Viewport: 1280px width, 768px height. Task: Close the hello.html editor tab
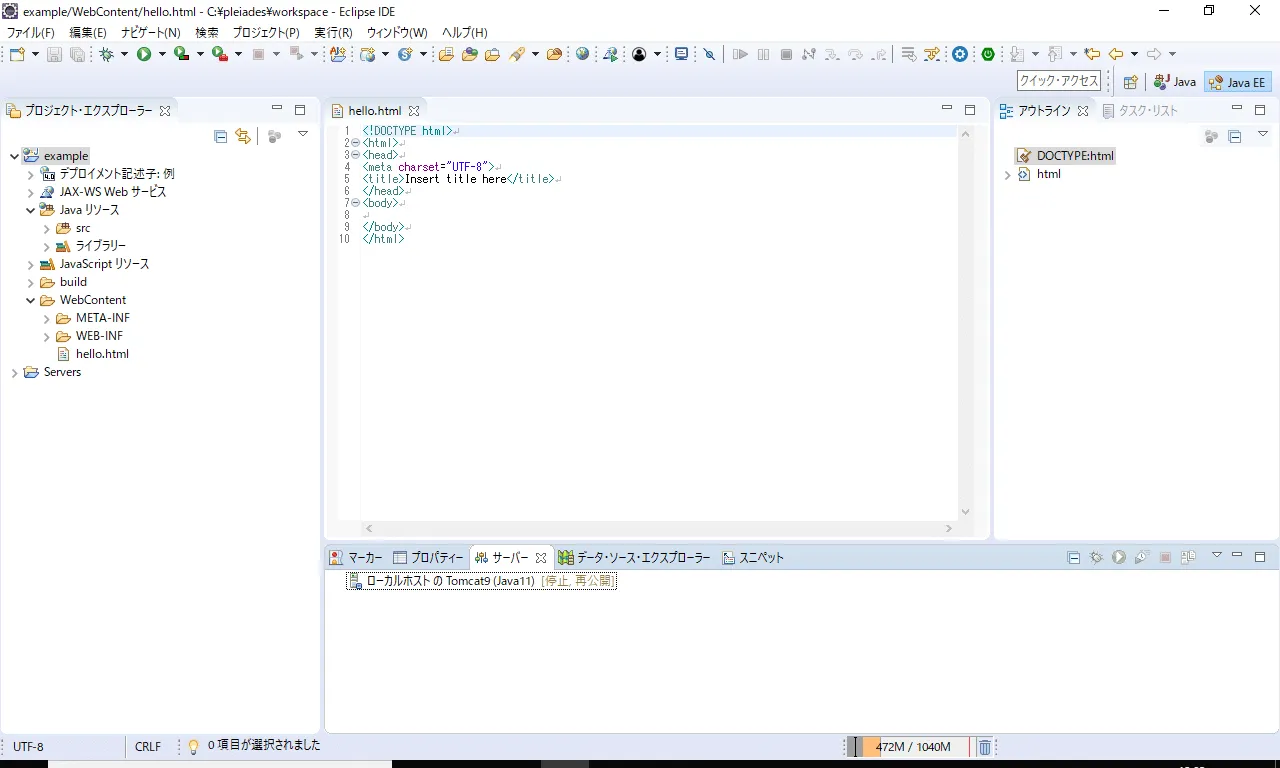pyautogui.click(x=414, y=111)
